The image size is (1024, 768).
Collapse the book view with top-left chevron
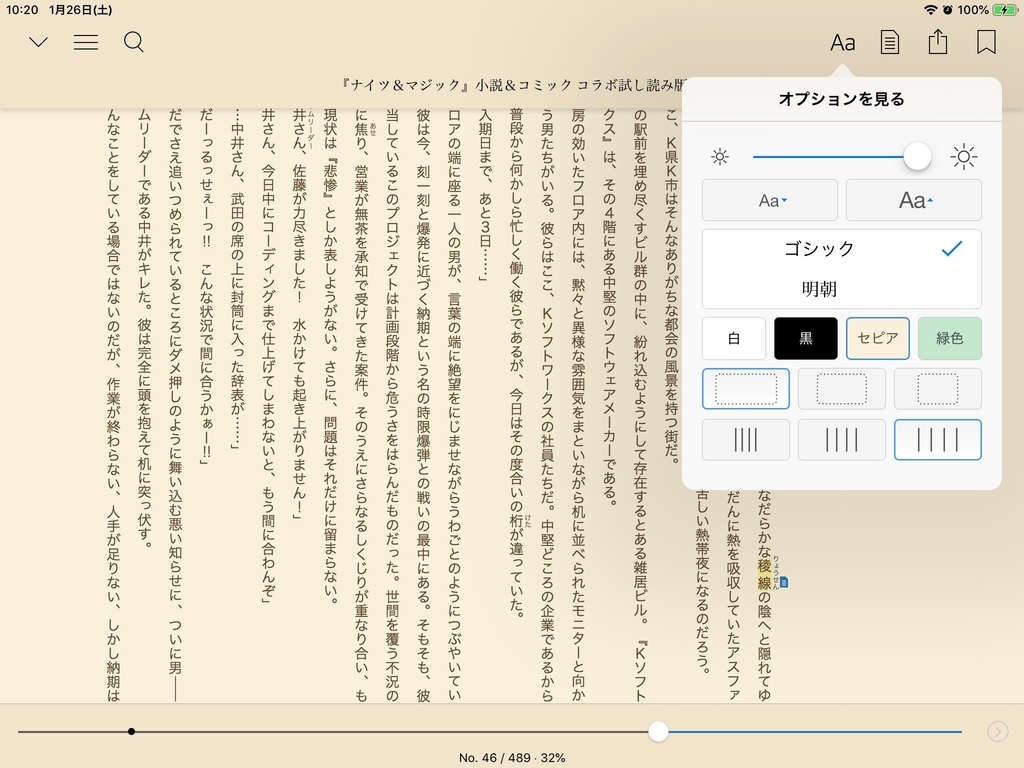pos(37,42)
